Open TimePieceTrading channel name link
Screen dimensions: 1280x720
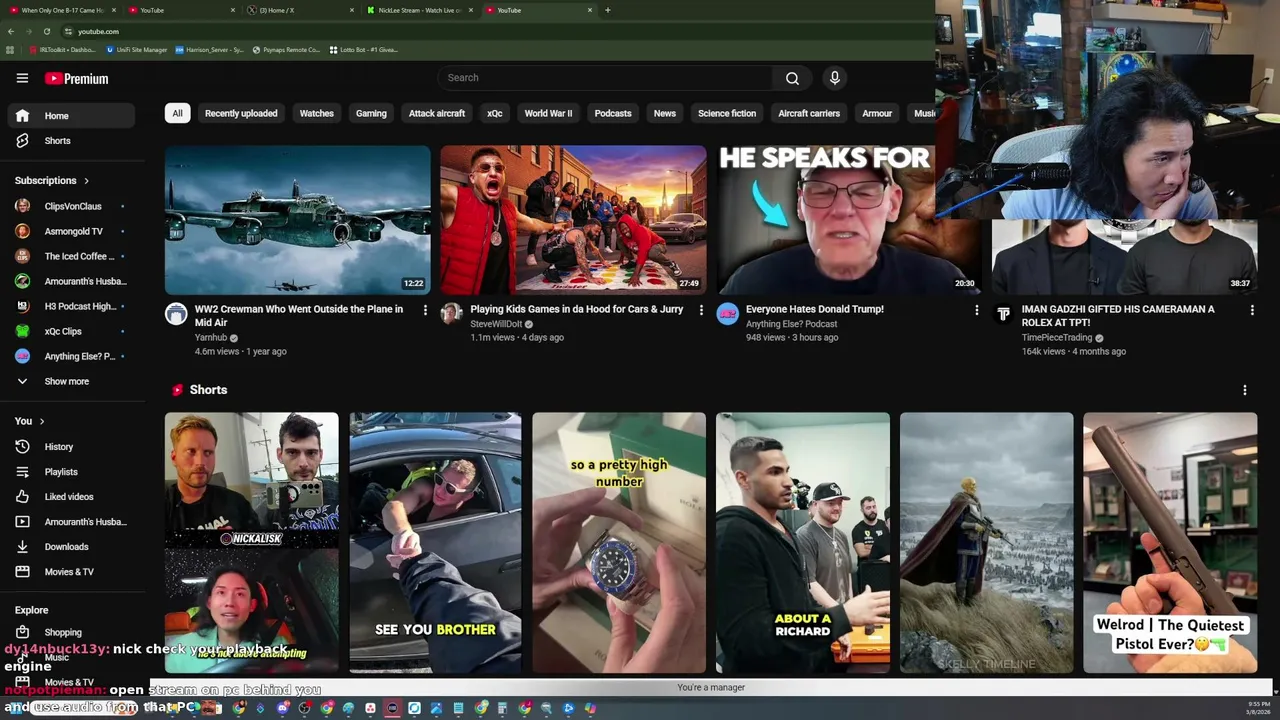pos(1057,338)
